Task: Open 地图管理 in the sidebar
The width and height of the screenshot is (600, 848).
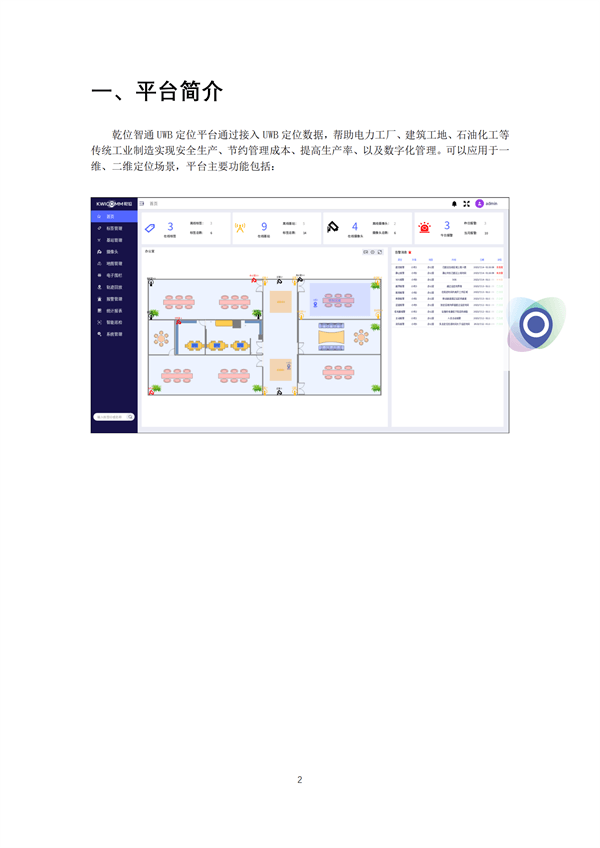Action: point(114,264)
